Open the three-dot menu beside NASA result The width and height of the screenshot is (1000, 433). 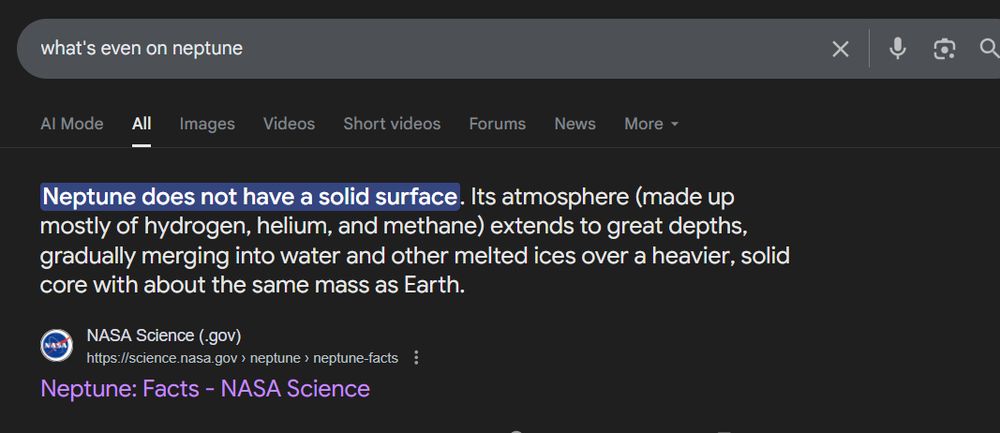click(417, 357)
